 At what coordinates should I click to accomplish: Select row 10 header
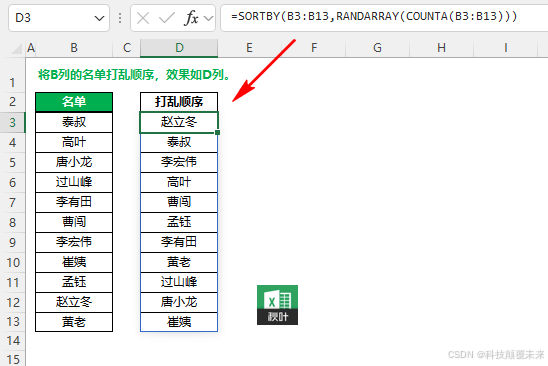click(13, 263)
